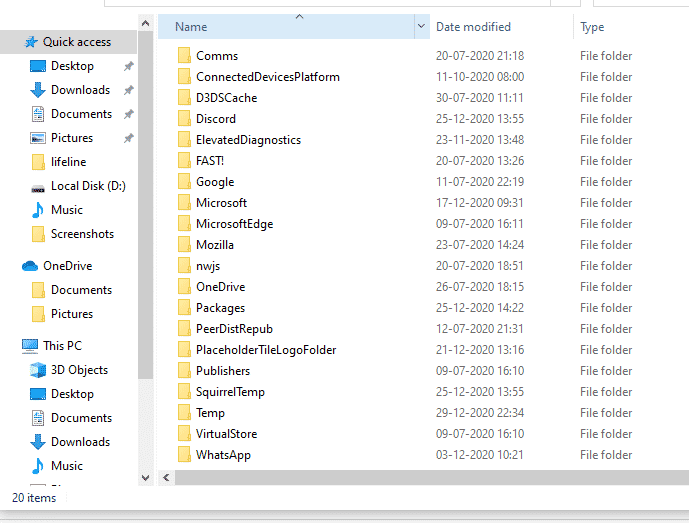Image resolution: width=689 pixels, height=523 pixels.
Task: Click the Quick access star icon
Action: [31, 42]
